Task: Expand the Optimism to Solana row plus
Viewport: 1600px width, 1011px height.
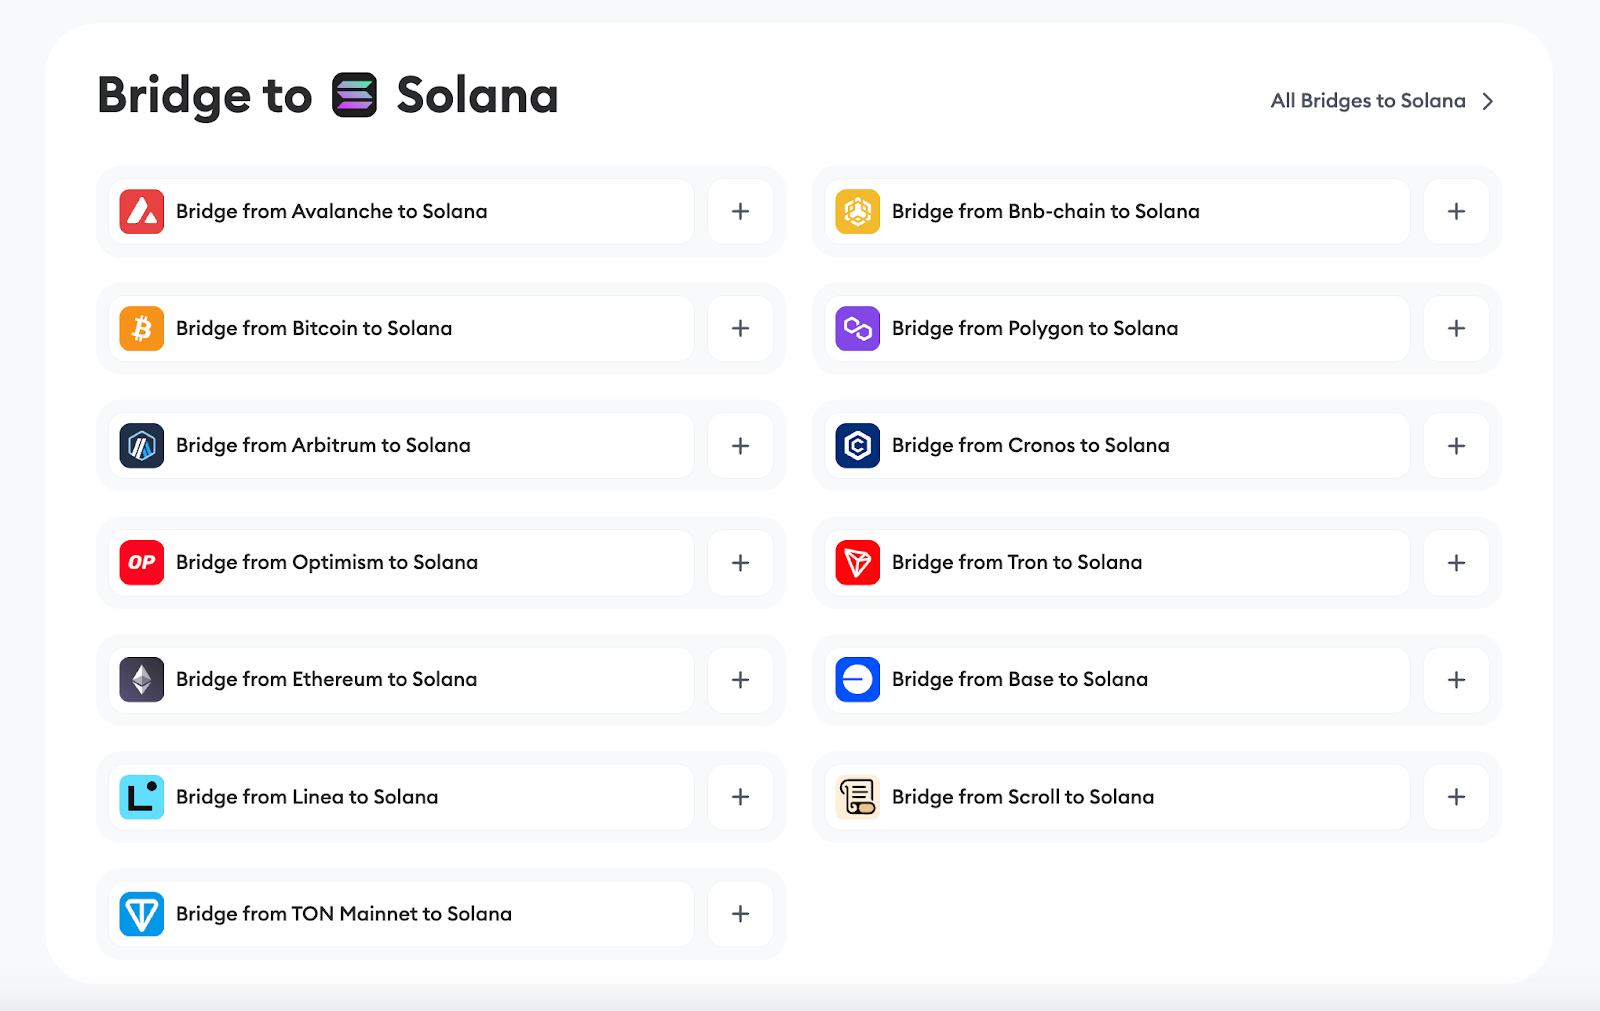Action: tap(741, 563)
